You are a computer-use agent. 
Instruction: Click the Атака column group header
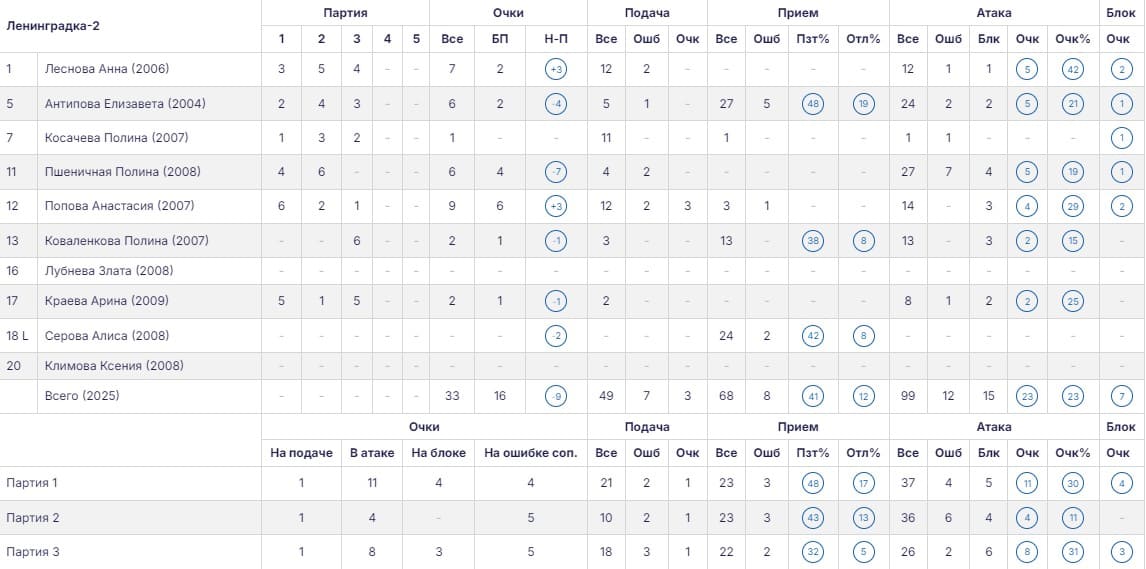(994, 13)
